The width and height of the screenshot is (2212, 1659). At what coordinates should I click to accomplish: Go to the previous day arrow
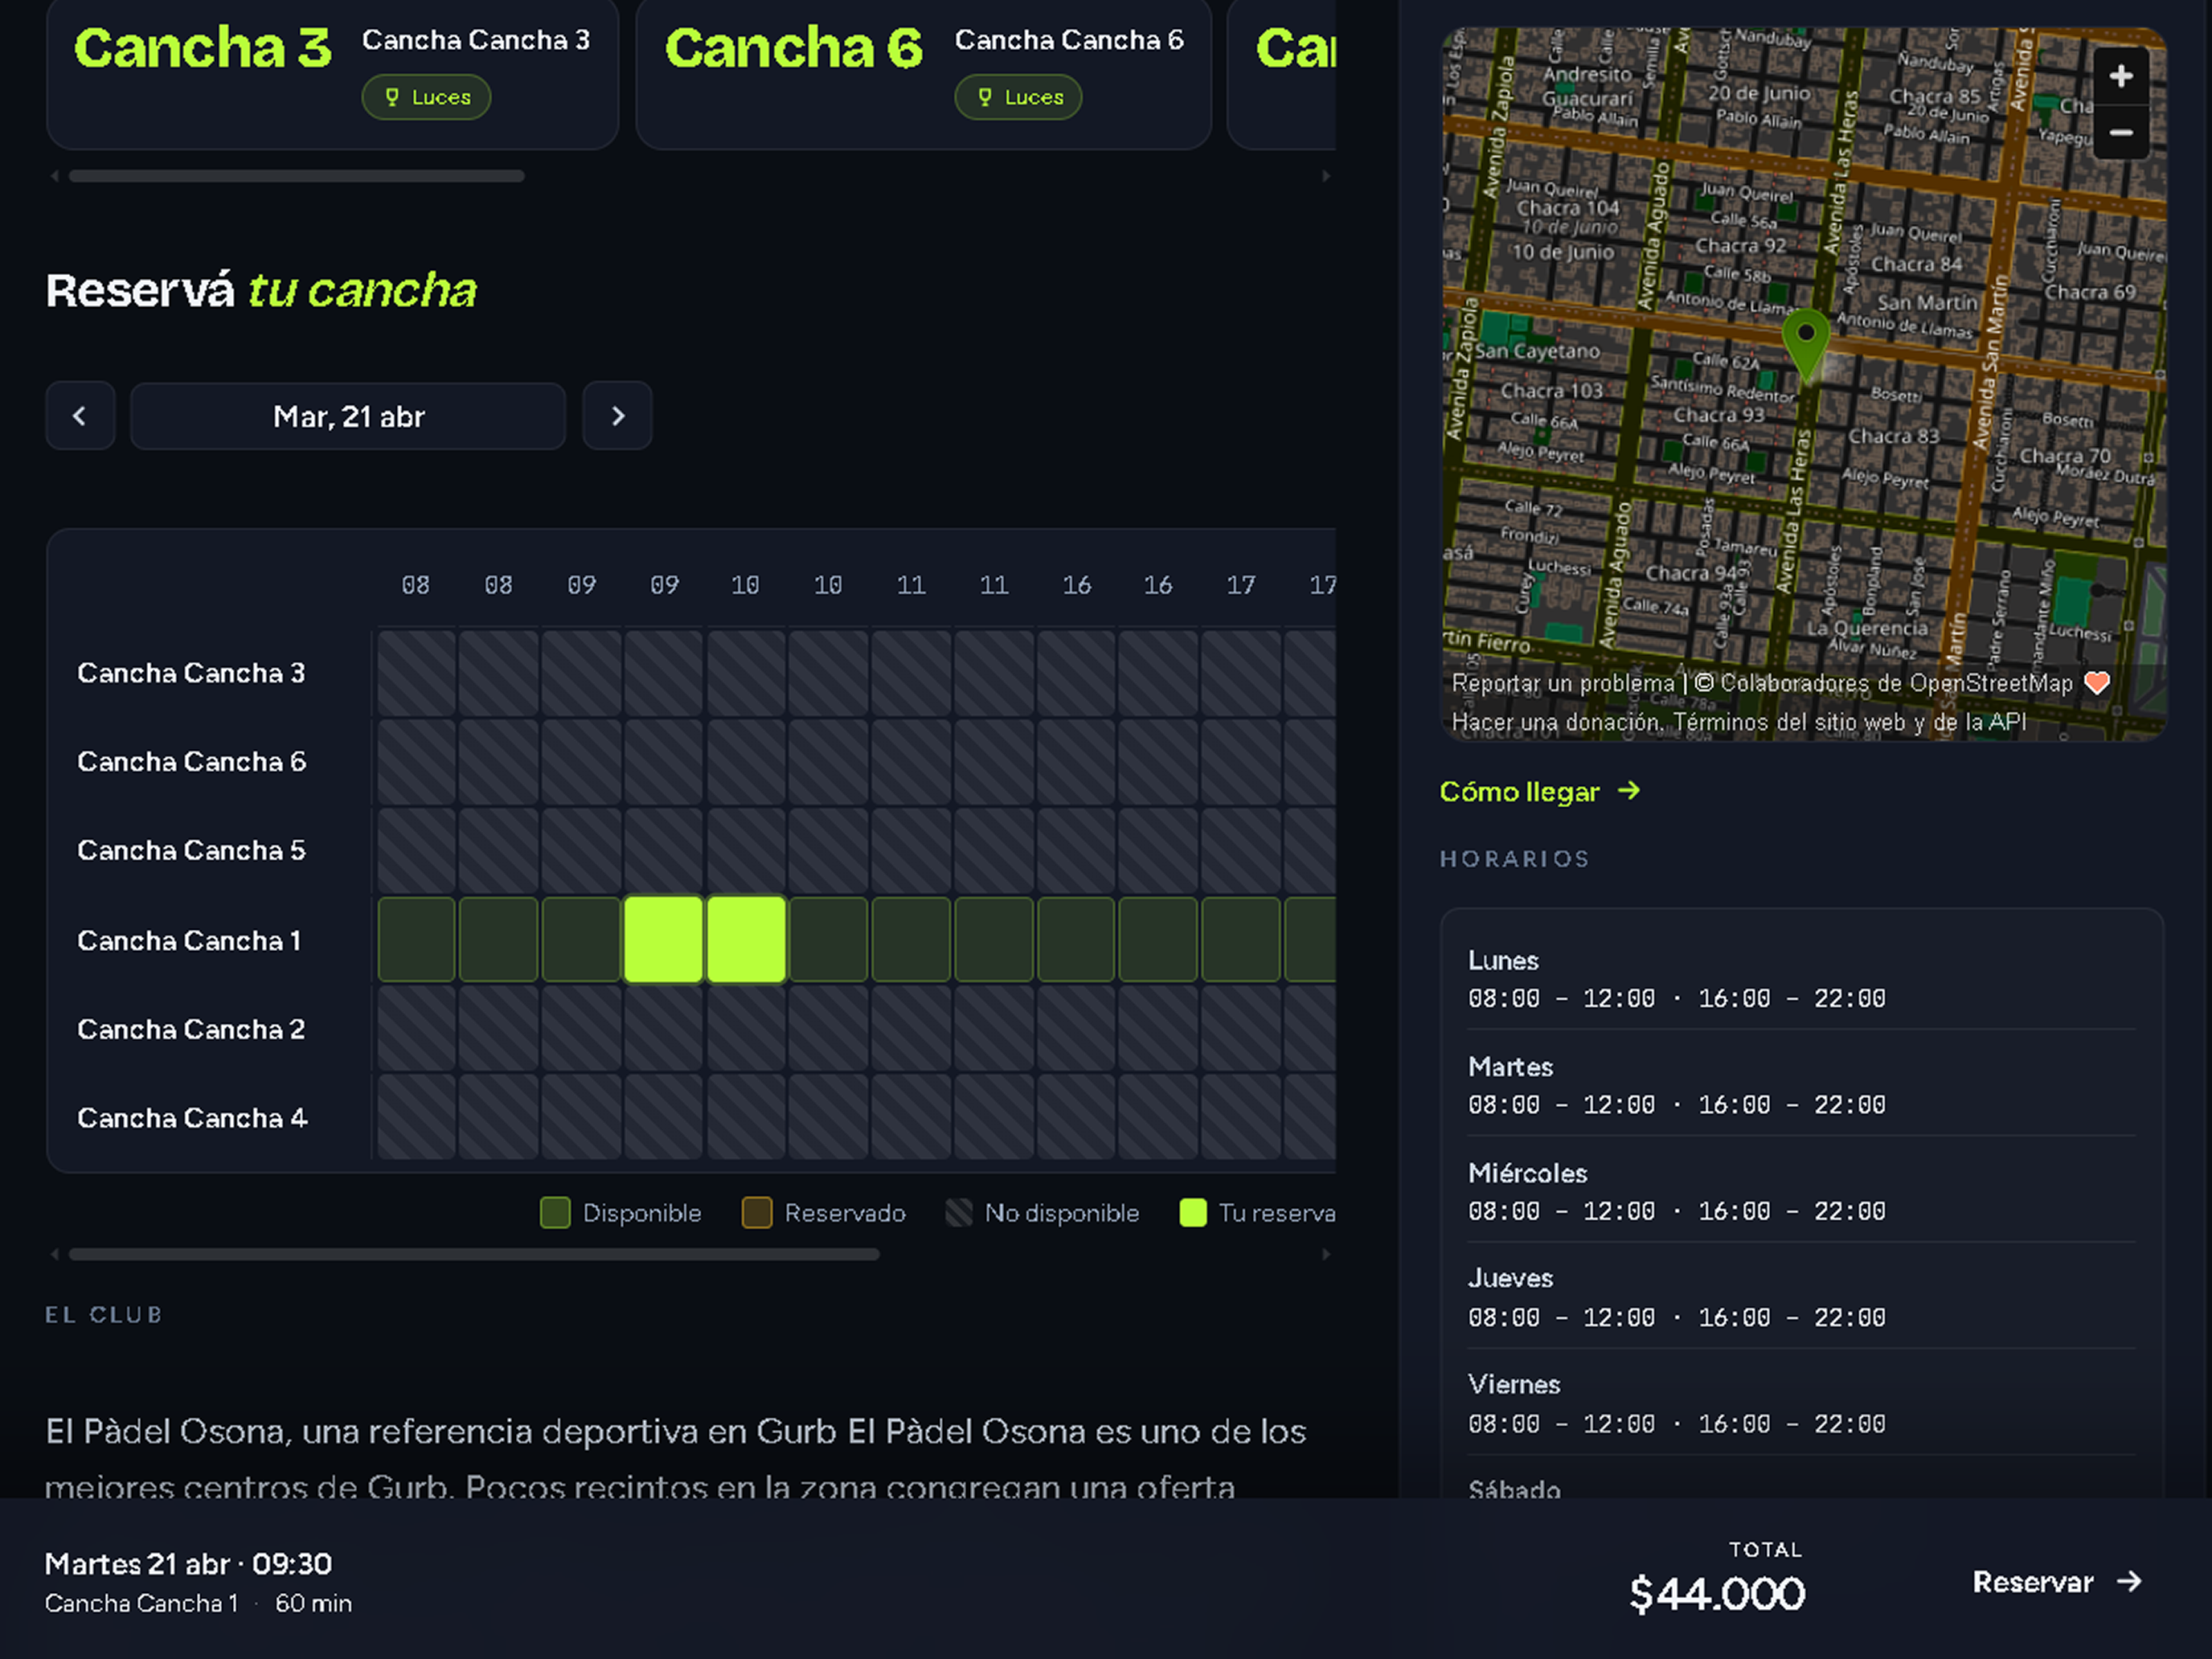(80, 416)
